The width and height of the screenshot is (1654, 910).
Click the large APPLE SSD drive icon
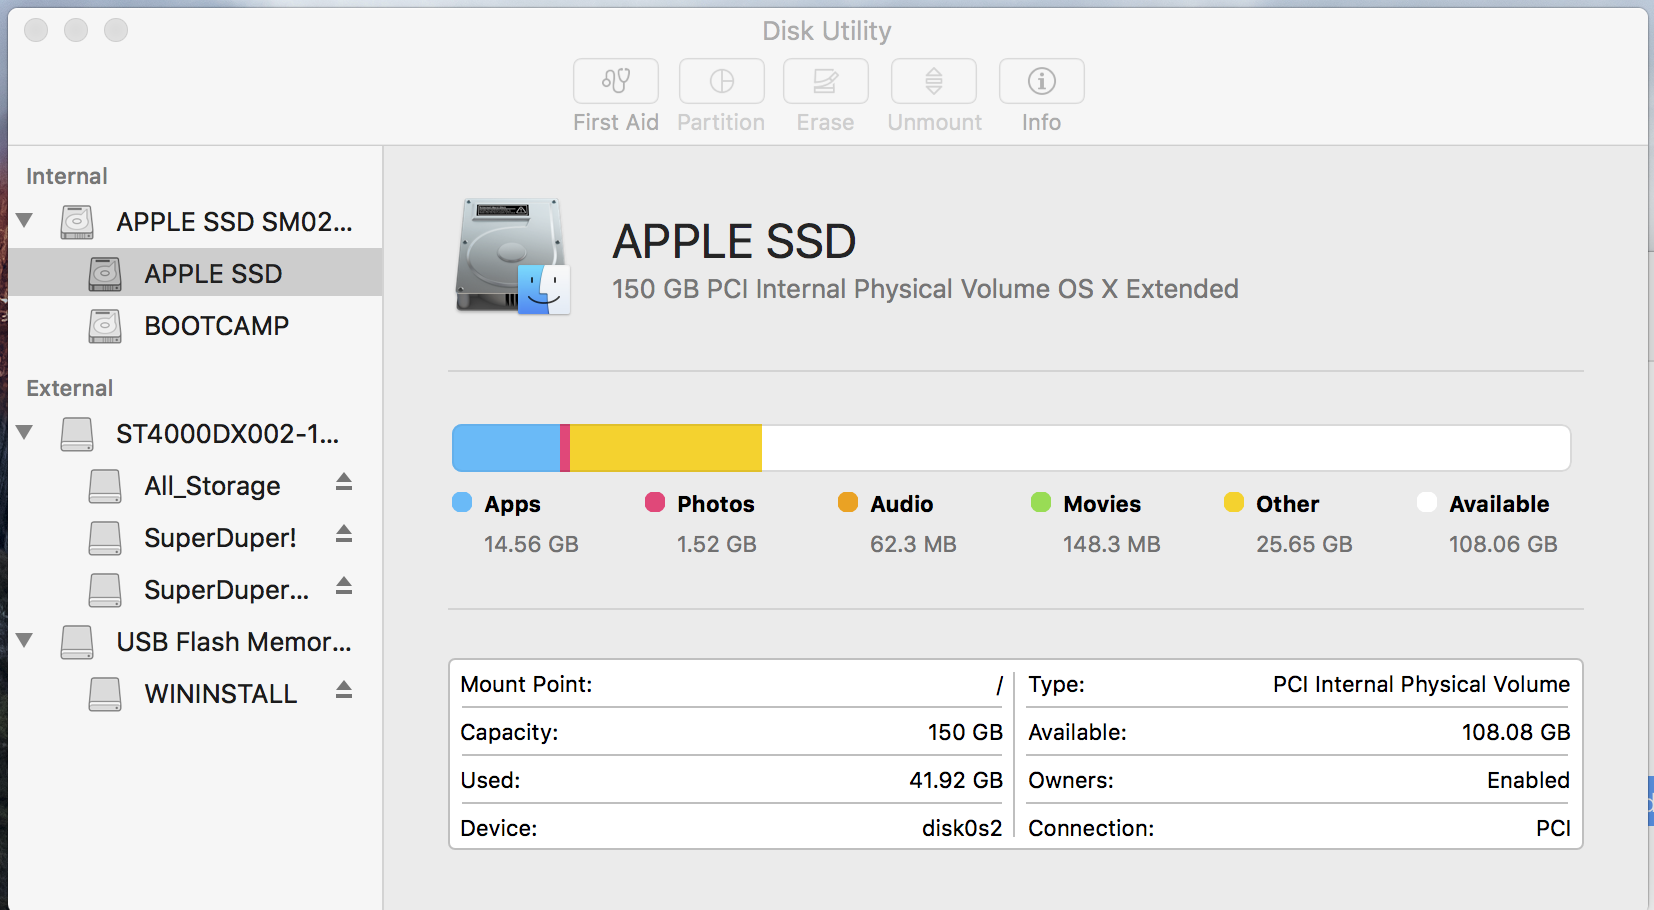(x=513, y=257)
